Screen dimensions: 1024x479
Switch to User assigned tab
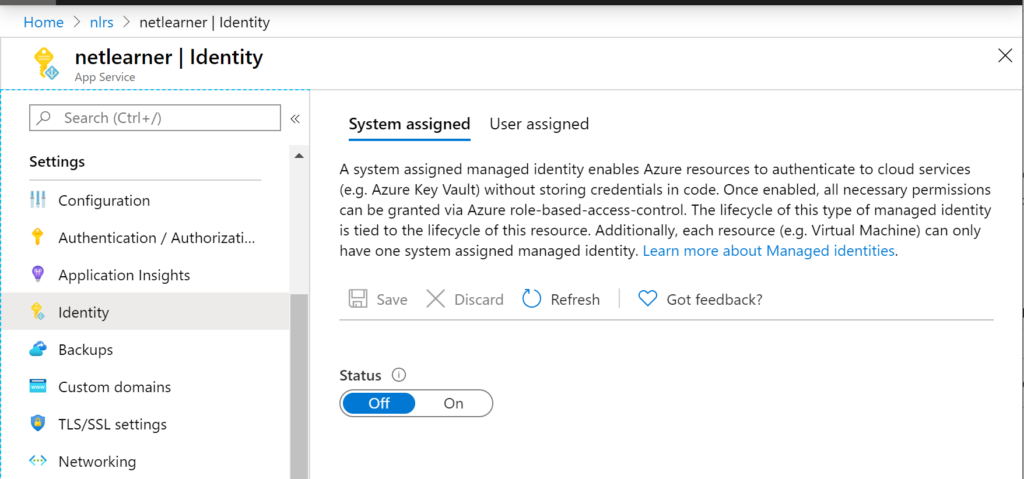(539, 124)
